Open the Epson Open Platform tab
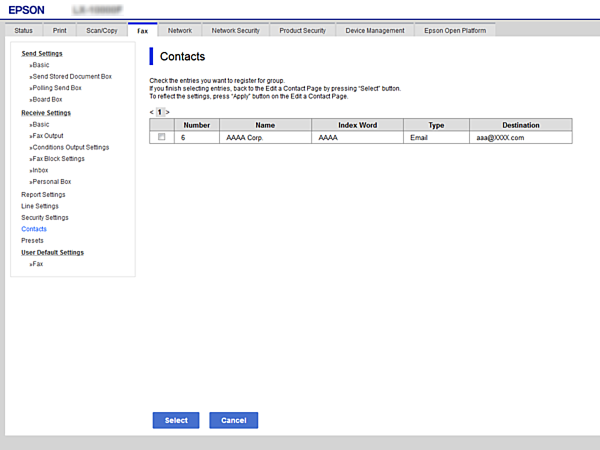Viewport: 600px width, 450px height. click(x=455, y=31)
